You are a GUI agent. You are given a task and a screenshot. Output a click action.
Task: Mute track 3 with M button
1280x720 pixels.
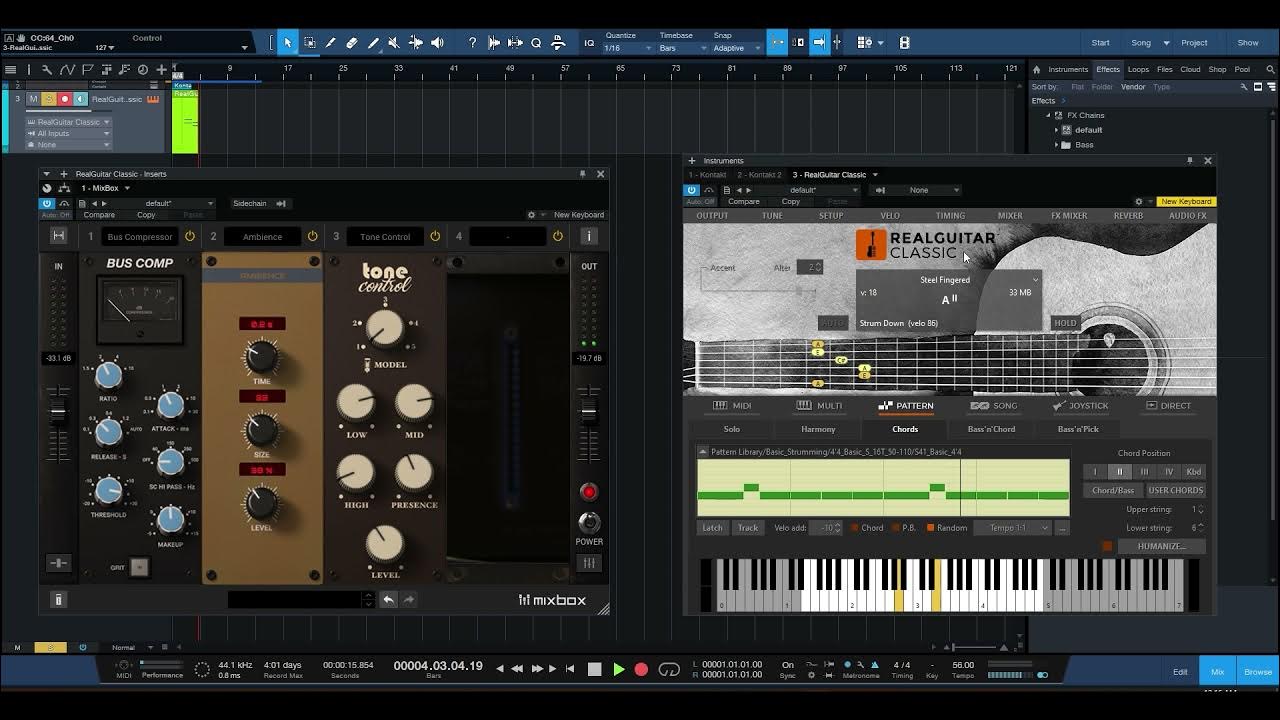[33, 99]
